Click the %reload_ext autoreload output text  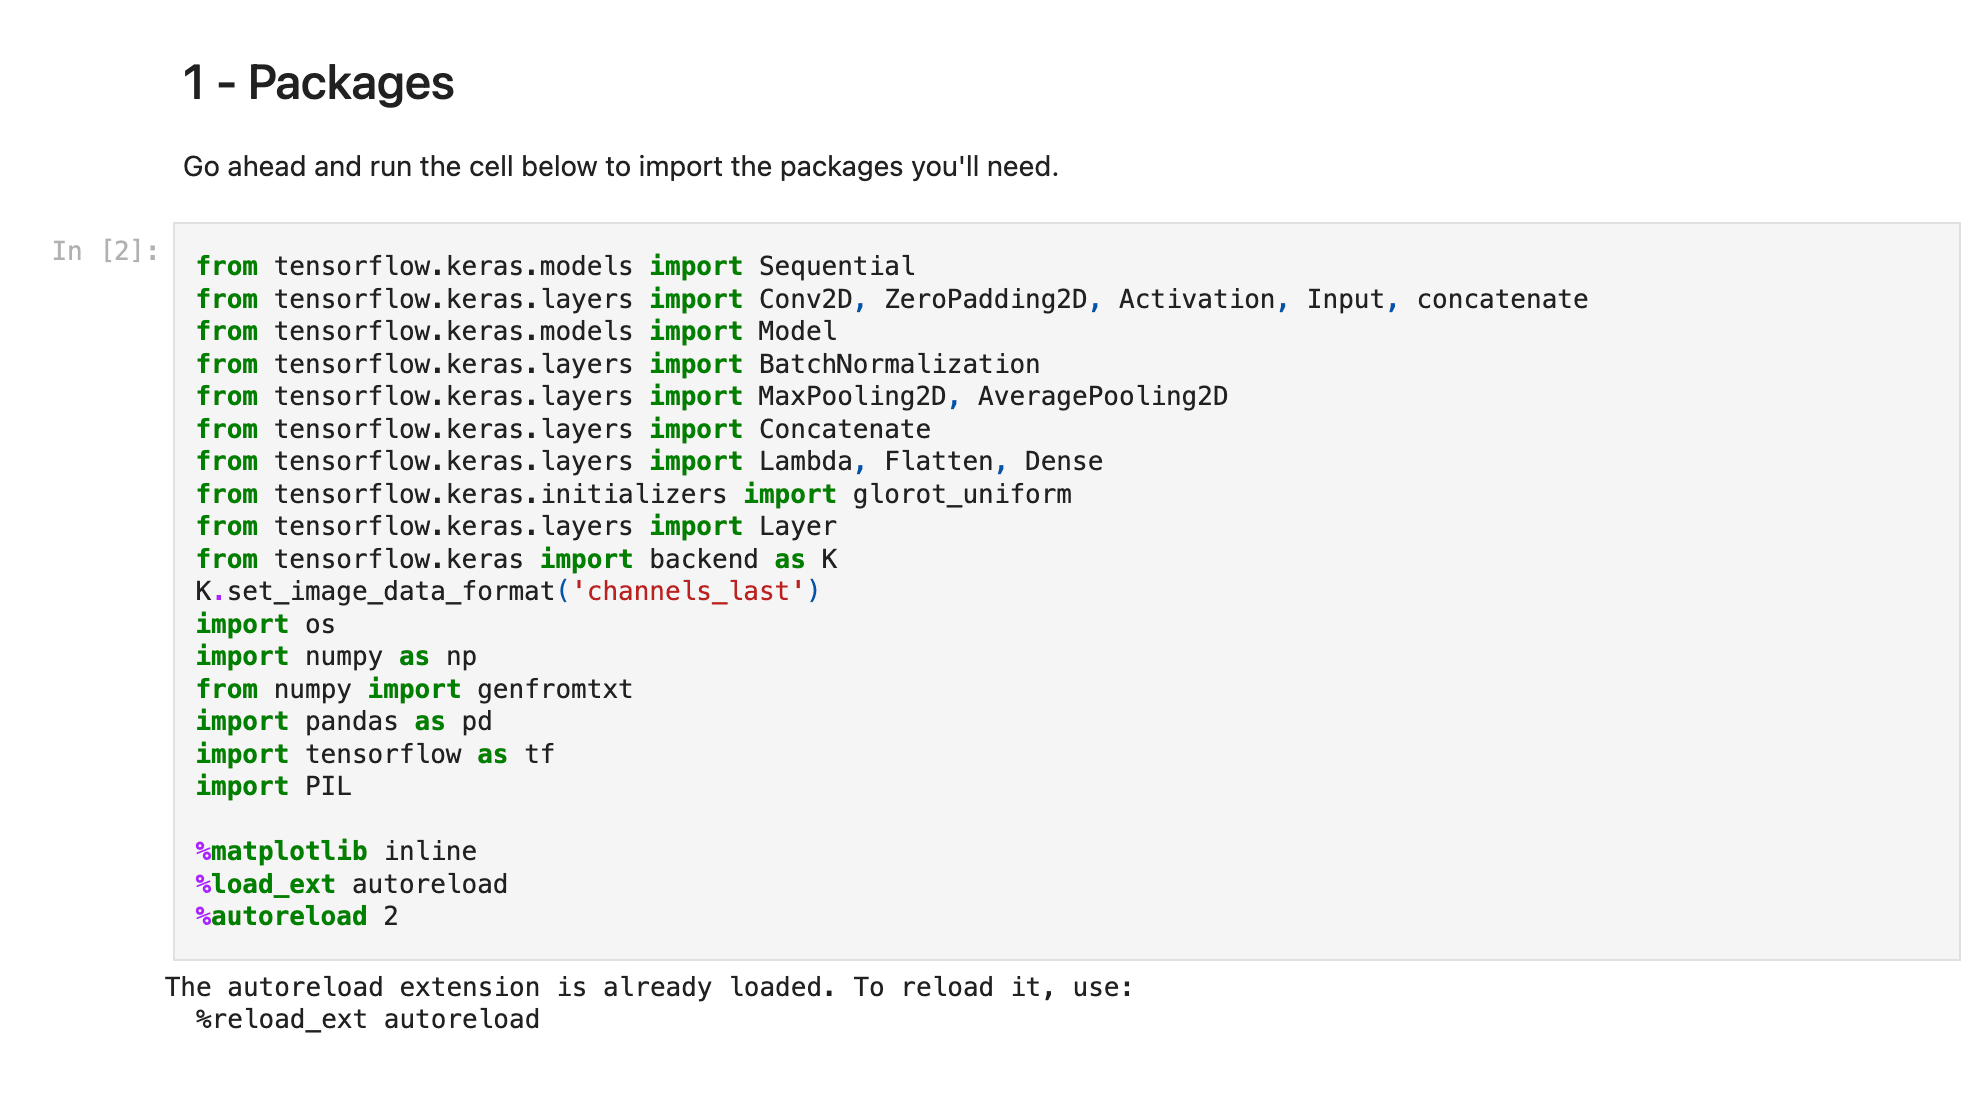pyautogui.click(x=368, y=1019)
